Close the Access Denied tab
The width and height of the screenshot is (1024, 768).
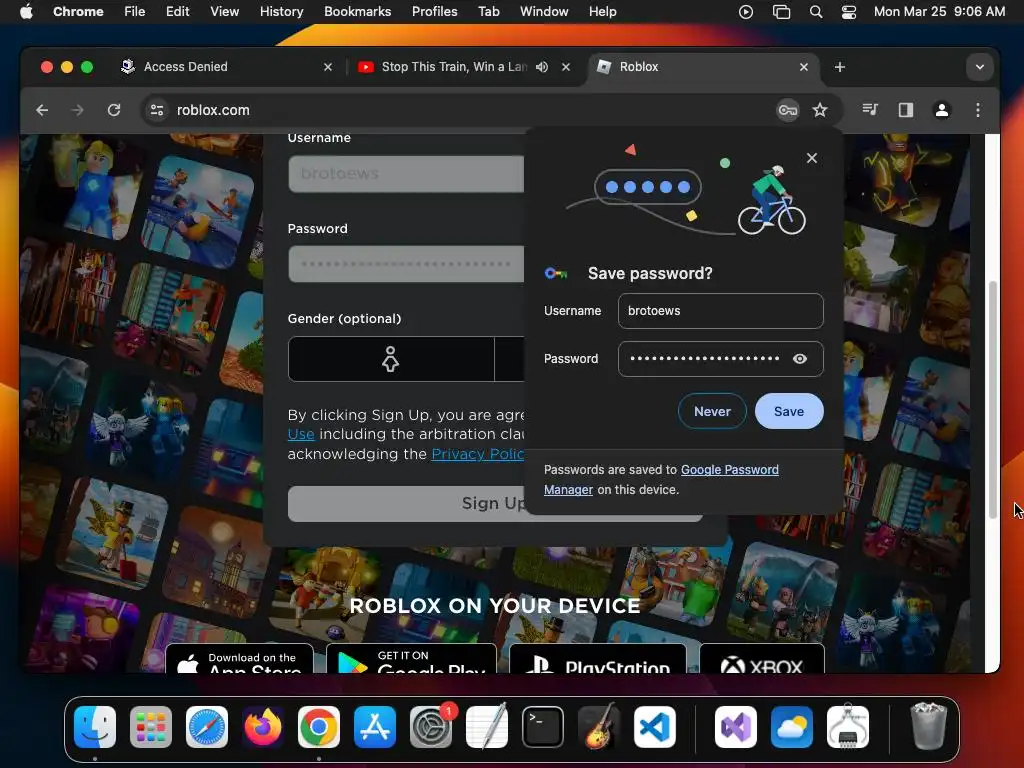tap(328, 67)
